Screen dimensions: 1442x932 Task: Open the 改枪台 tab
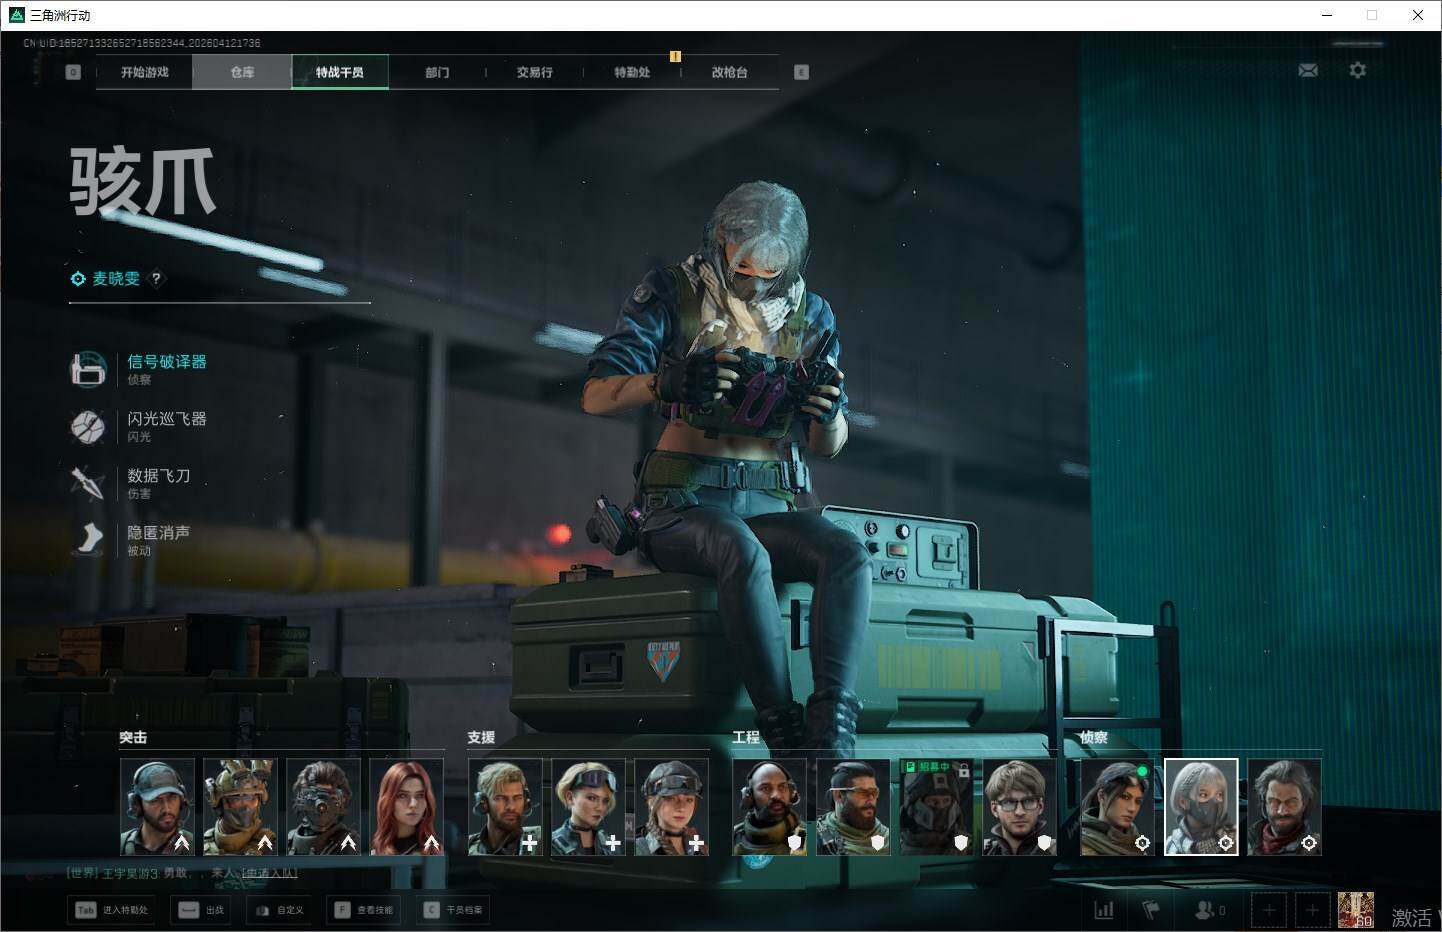(729, 72)
